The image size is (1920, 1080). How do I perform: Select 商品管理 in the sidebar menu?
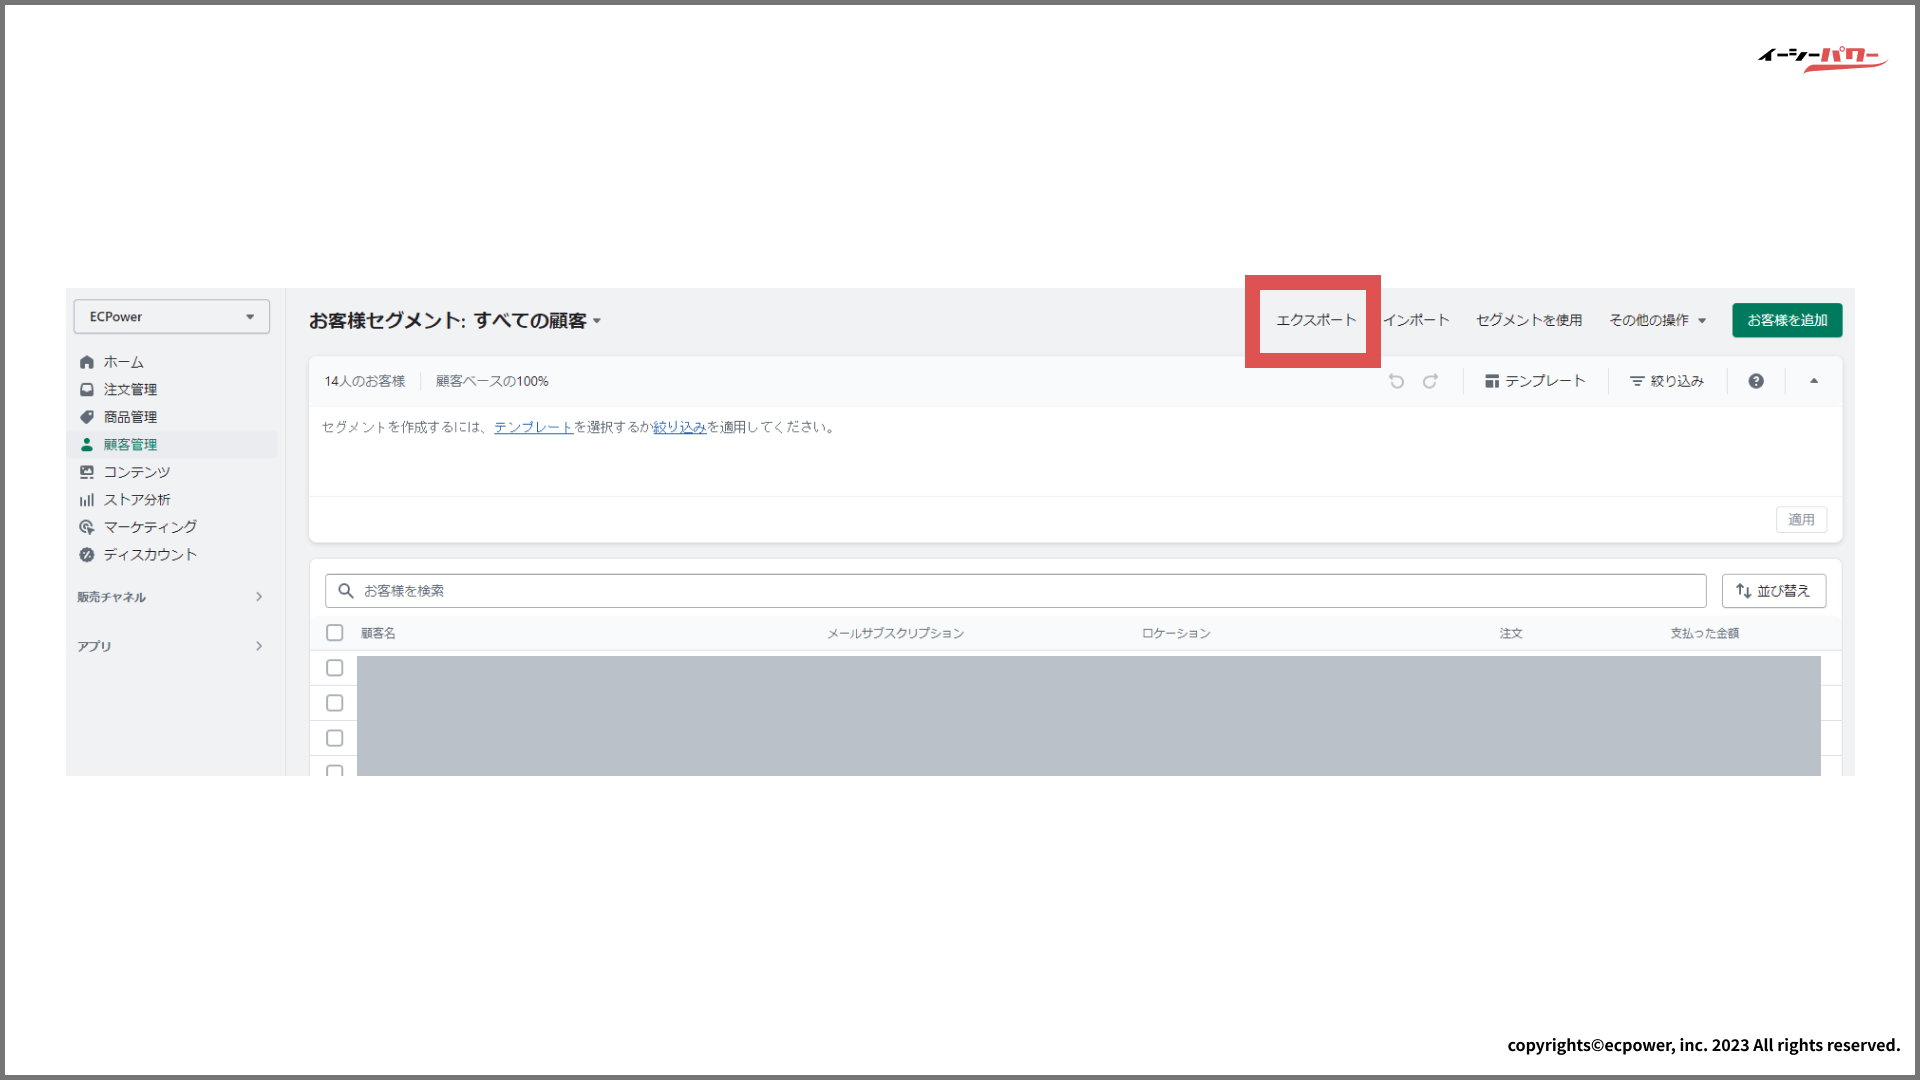click(x=130, y=417)
